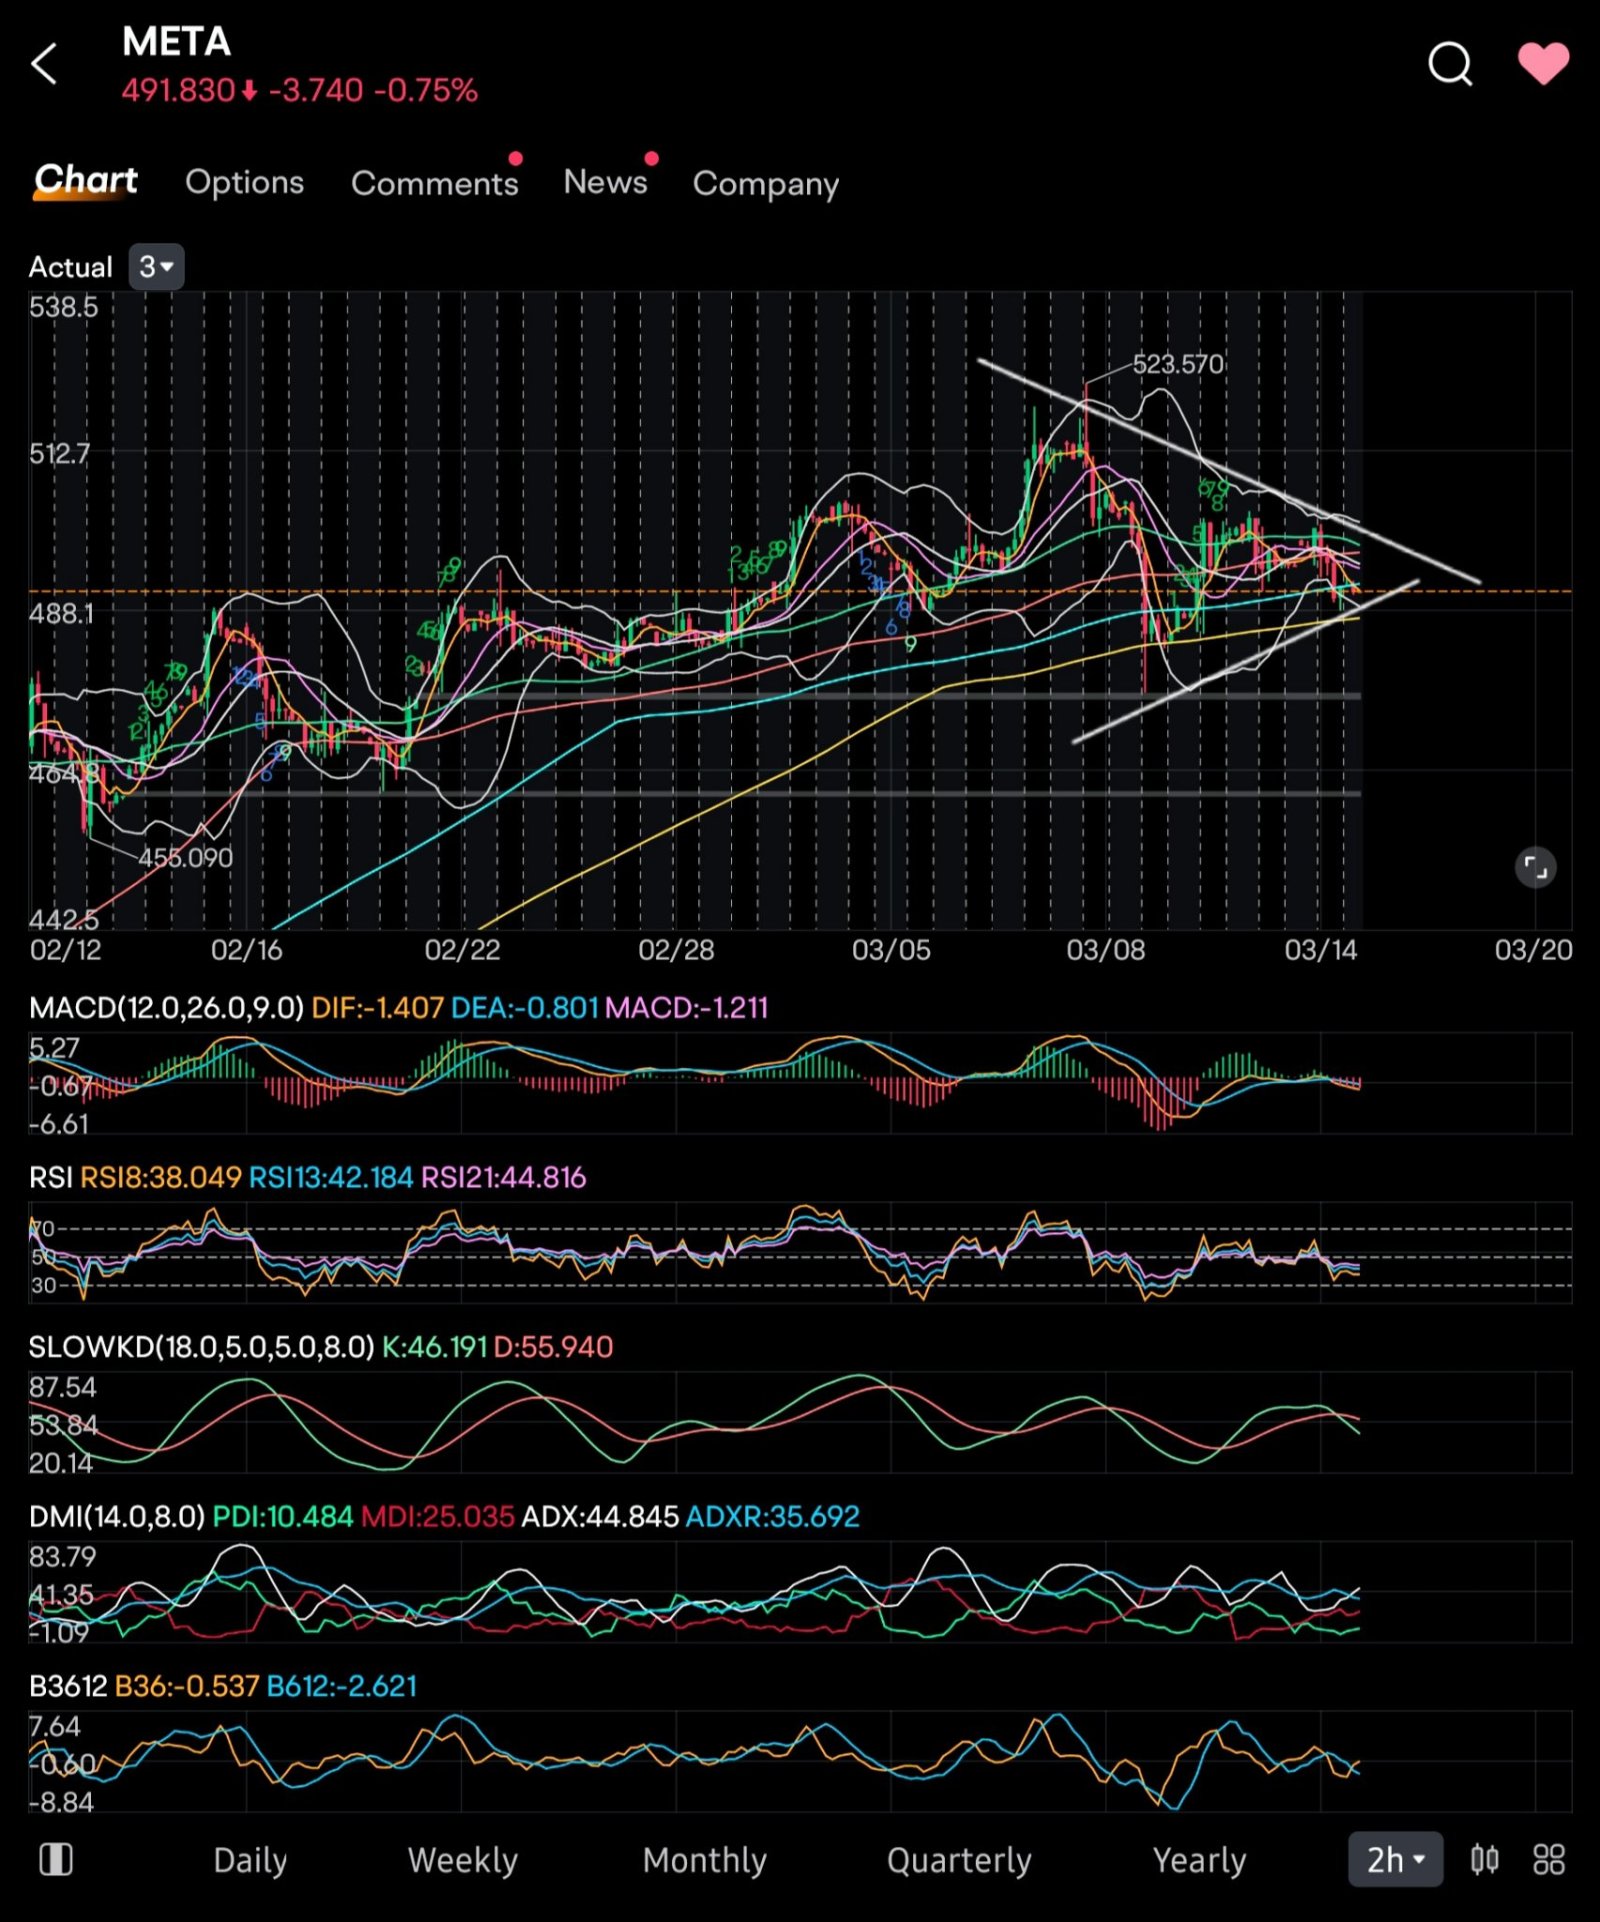Expand chart to fullscreen icon
This screenshot has width=1600, height=1922.
pos(1535,867)
